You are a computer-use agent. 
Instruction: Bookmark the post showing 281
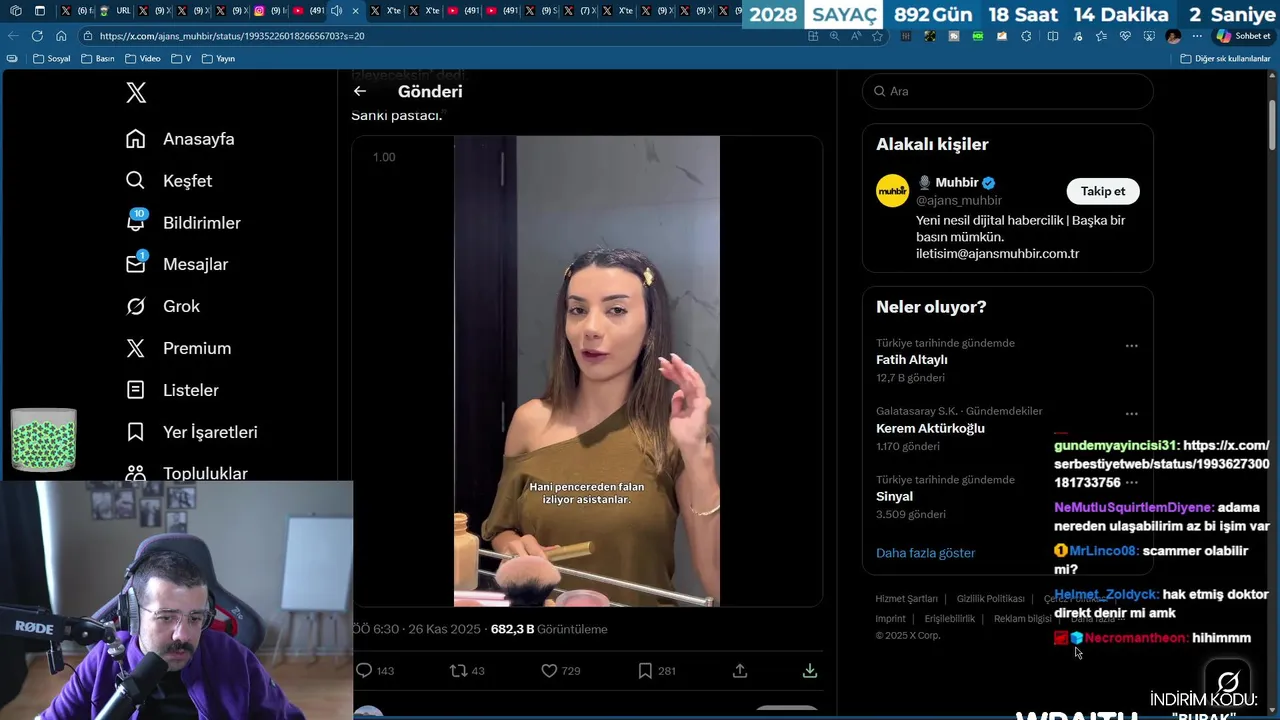click(645, 671)
